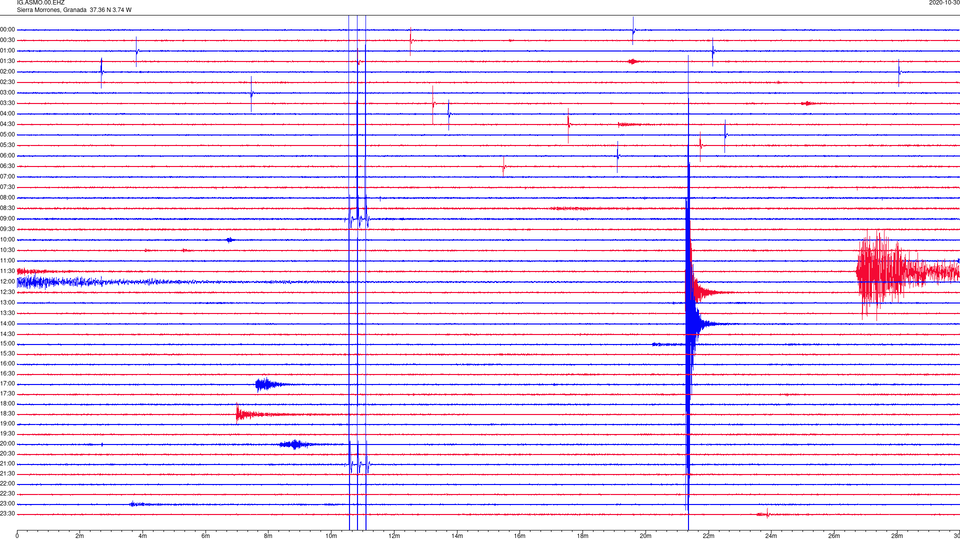Select the 02:00 trace time label

point(8,72)
